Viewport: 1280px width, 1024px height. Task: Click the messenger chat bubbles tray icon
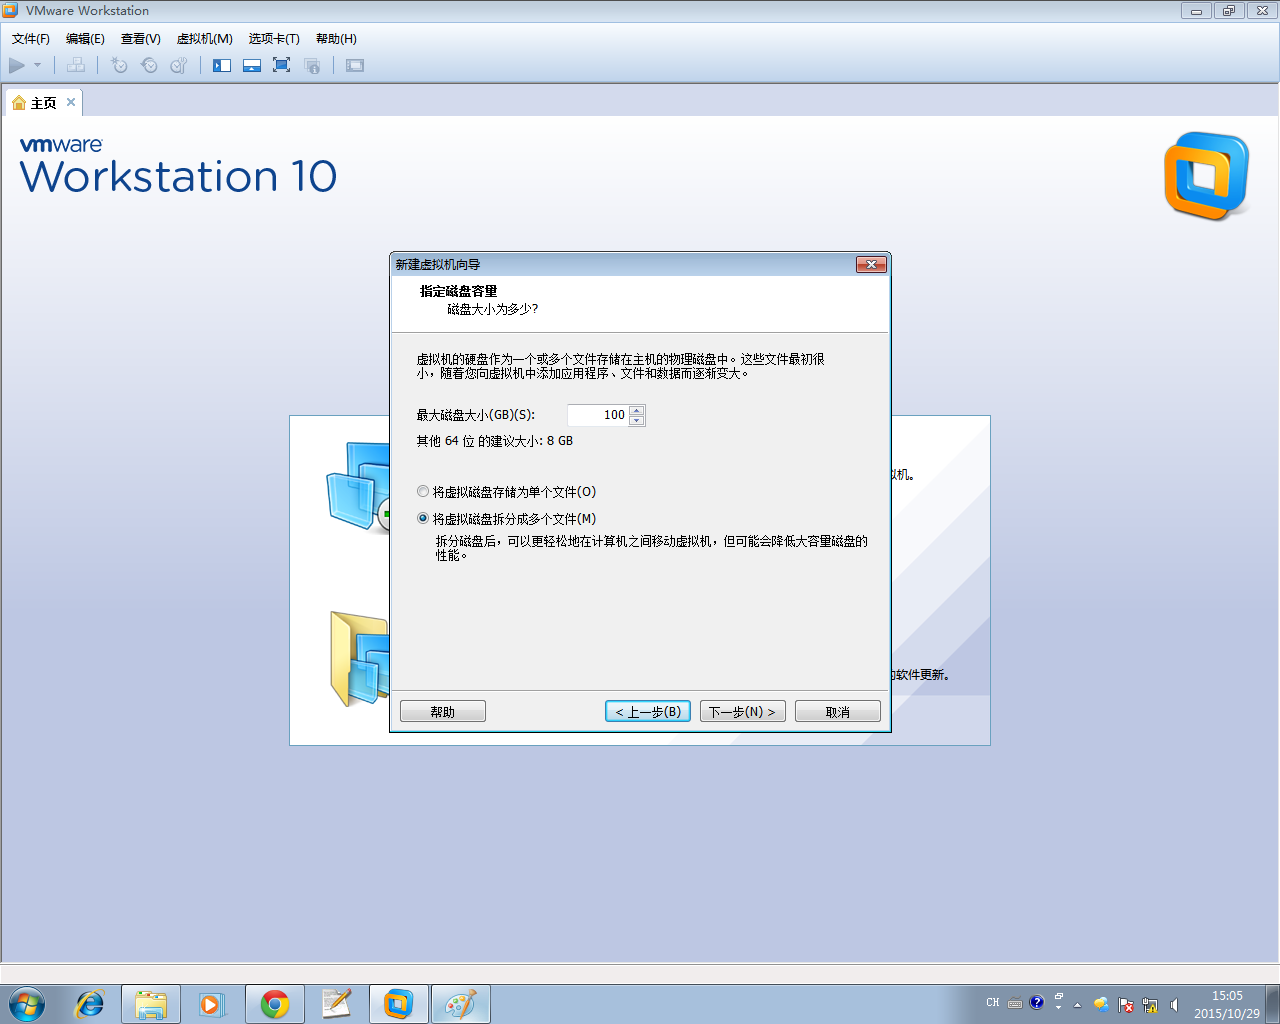[1100, 1004]
